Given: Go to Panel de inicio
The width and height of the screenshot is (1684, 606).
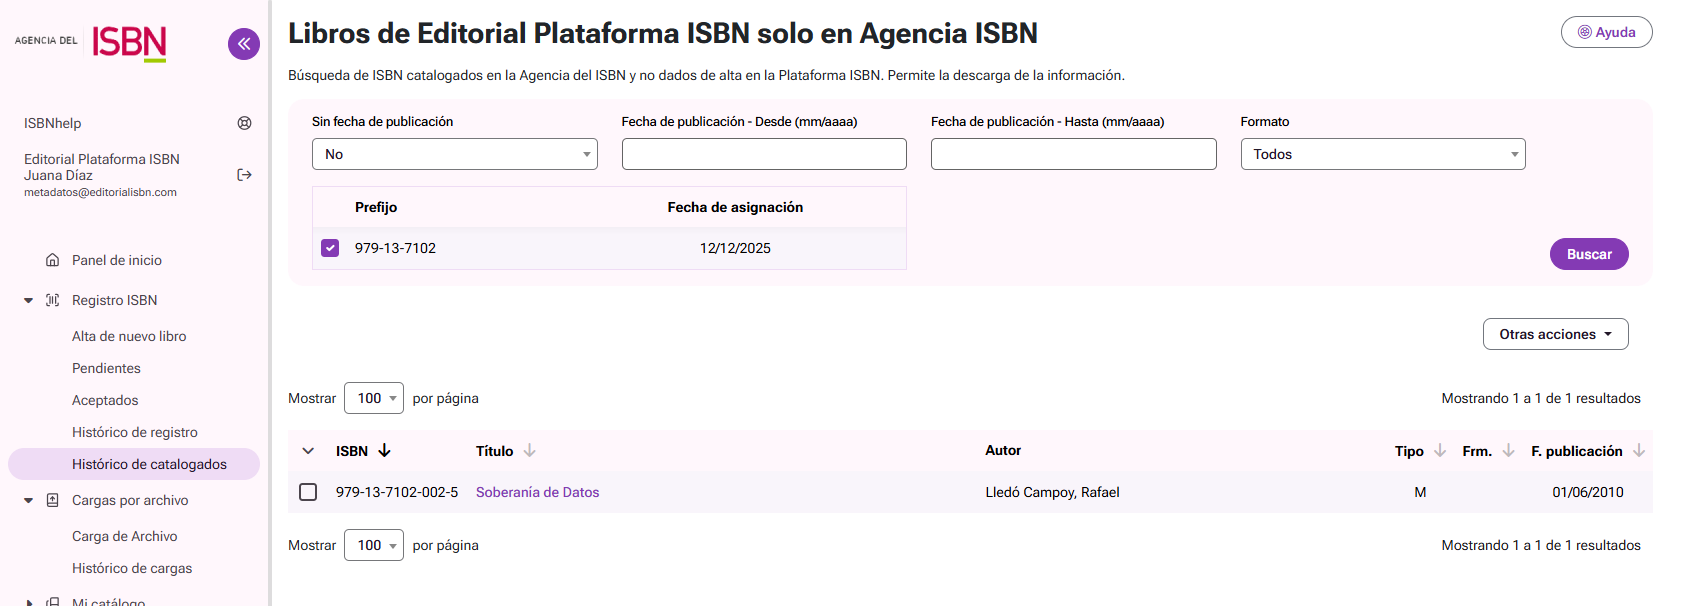Looking at the screenshot, I should click(117, 260).
